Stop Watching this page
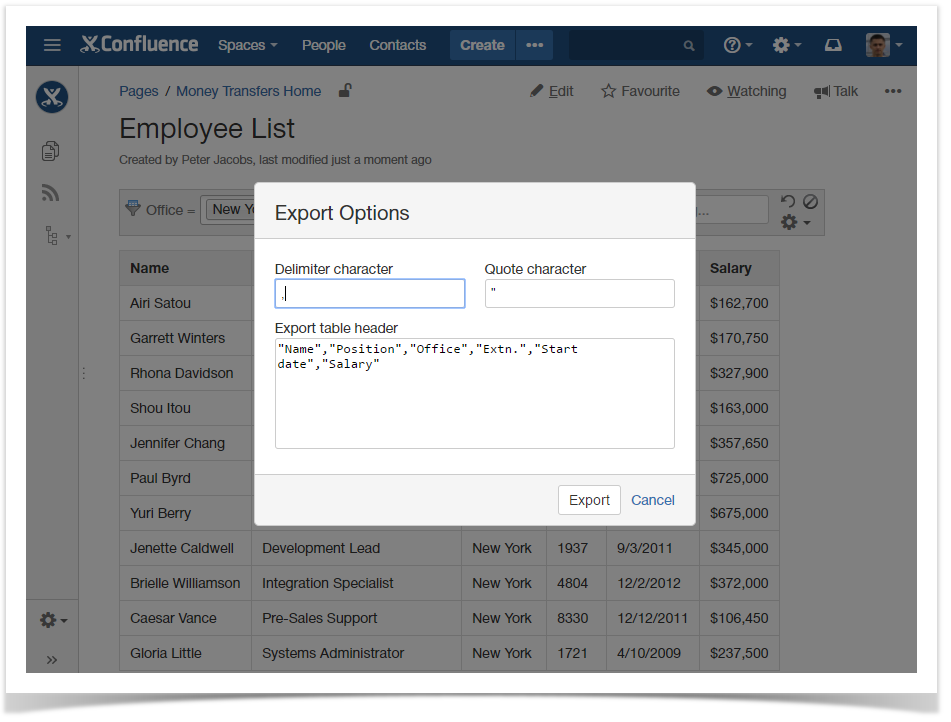Image resolution: width=951 pixels, height=722 pixels. coord(746,91)
